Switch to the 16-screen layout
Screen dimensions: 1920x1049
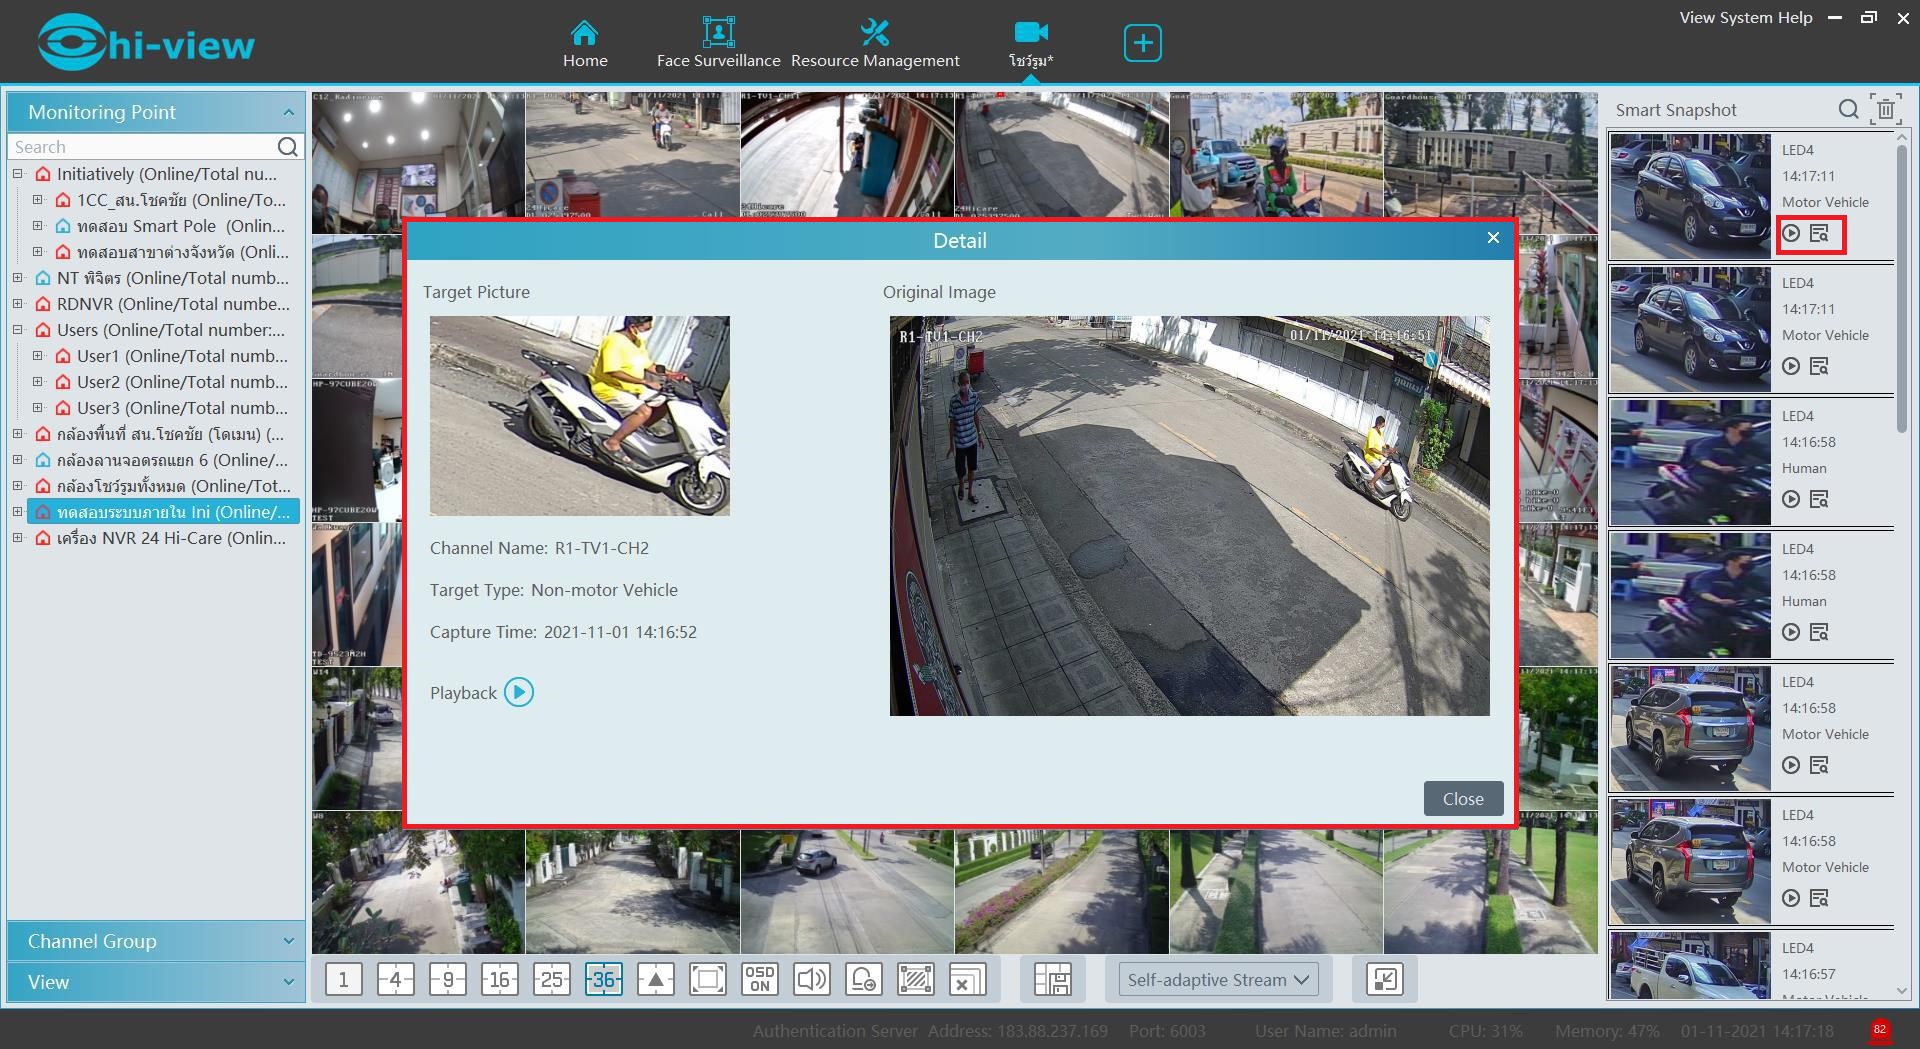point(499,980)
